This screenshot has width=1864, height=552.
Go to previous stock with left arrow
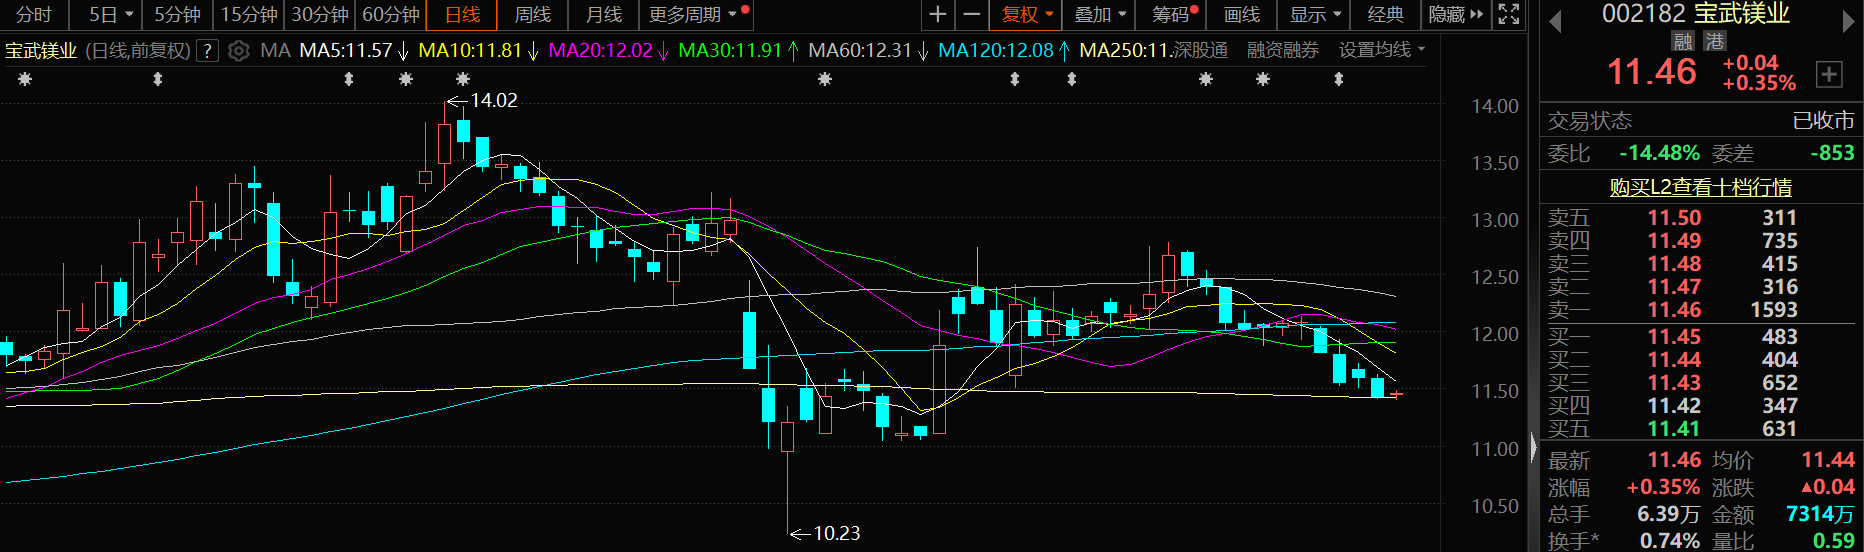coord(1554,21)
